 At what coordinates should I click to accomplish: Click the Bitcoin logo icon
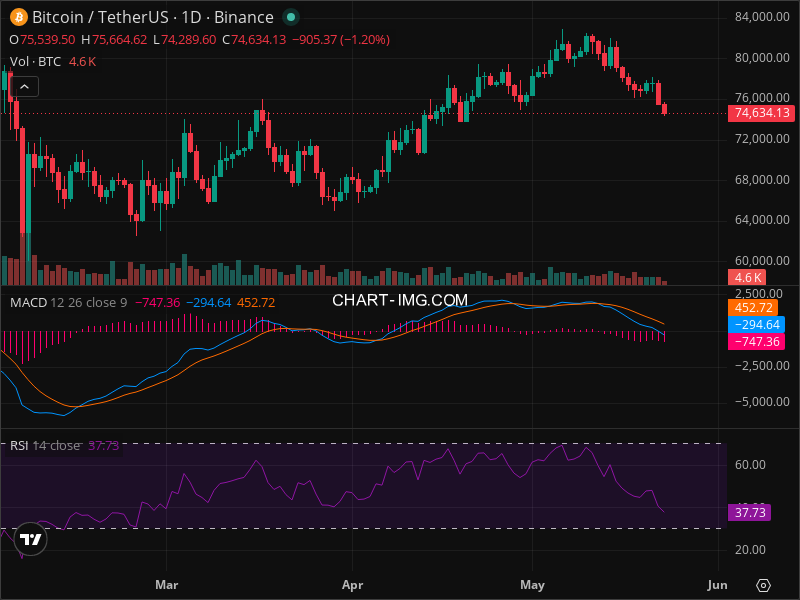click(19, 17)
